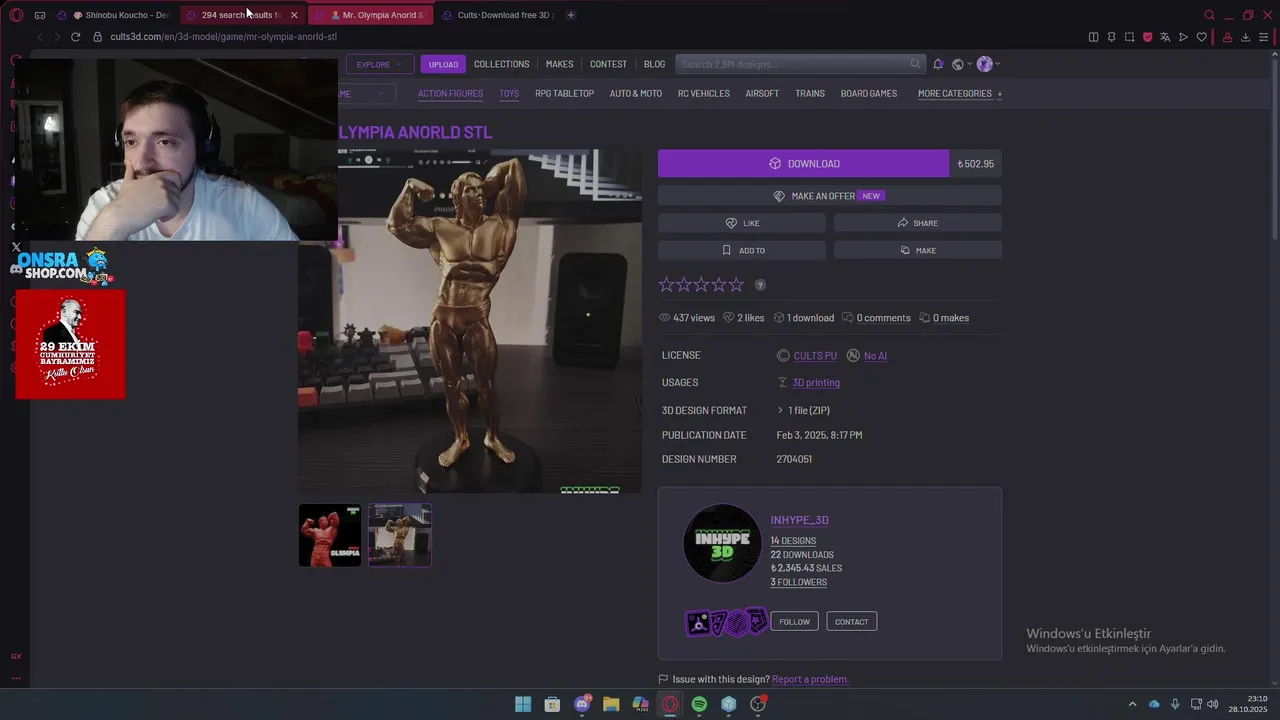Go to the CONTEST page

pos(608,64)
